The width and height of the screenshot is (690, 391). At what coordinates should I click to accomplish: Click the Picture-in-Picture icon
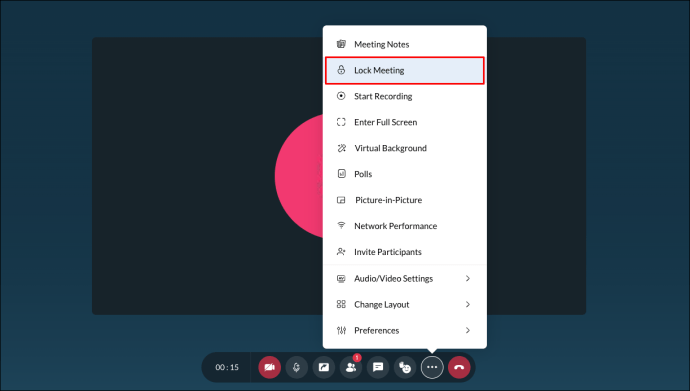pos(341,200)
